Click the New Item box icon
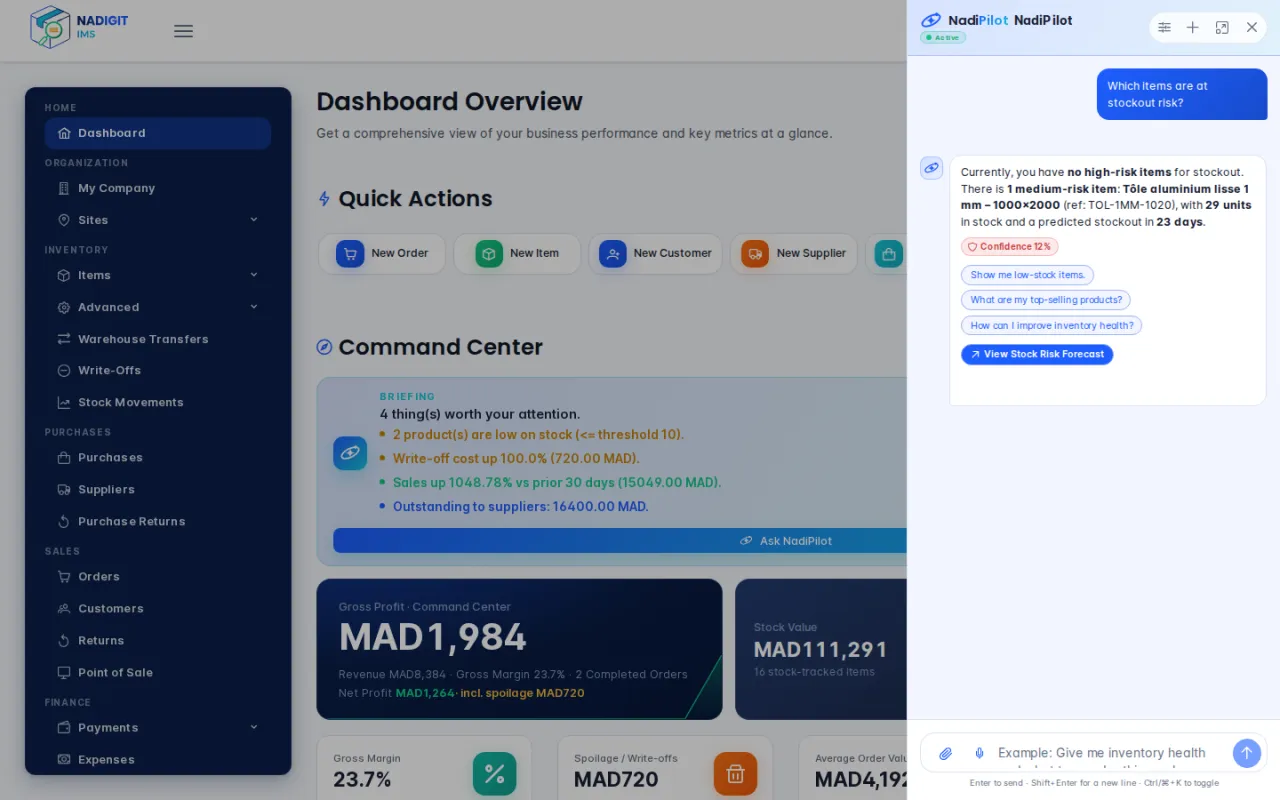 489,254
